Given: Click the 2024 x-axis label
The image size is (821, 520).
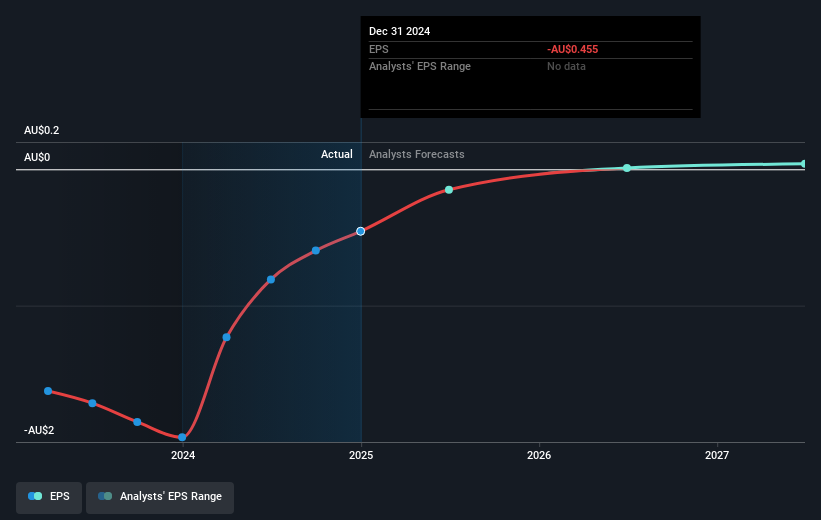Looking at the screenshot, I should pyautogui.click(x=183, y=455).
